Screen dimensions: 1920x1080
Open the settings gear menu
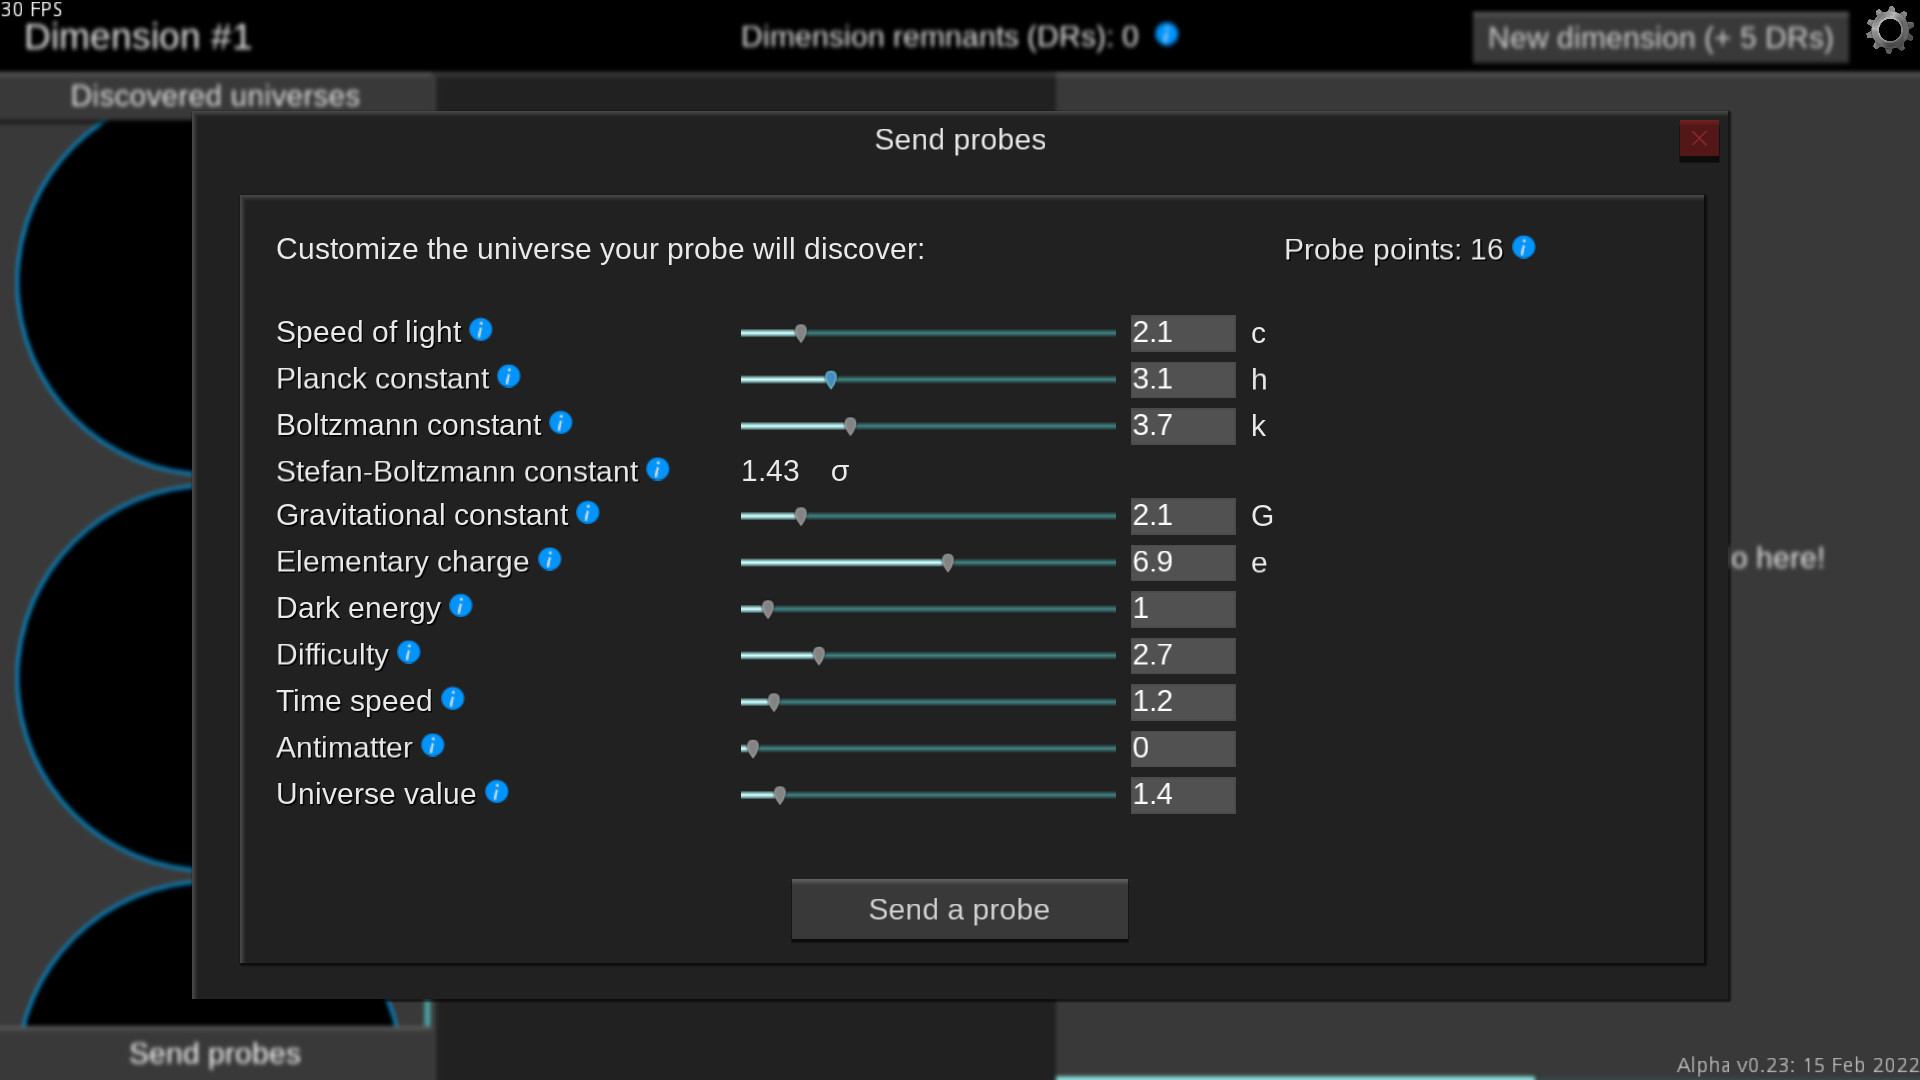click(1888, 30)
